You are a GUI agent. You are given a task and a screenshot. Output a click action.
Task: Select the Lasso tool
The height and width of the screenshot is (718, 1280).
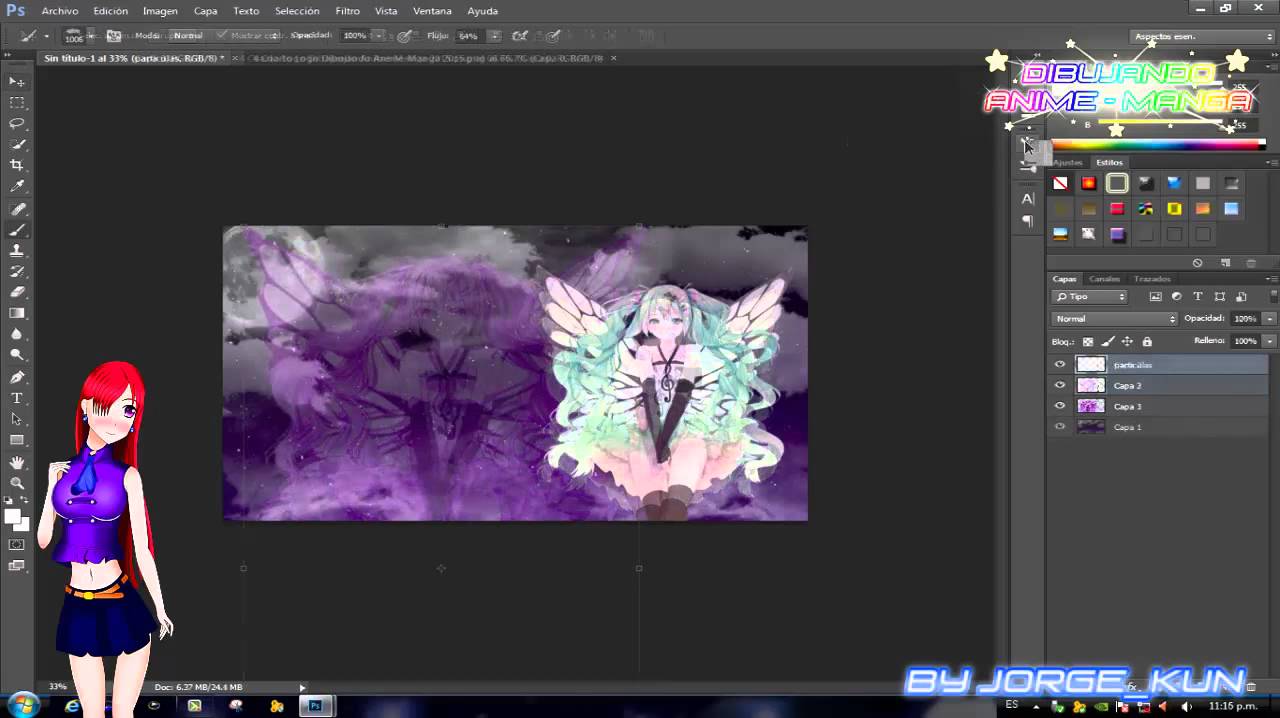pyautogui.click(x=17, y=123)
